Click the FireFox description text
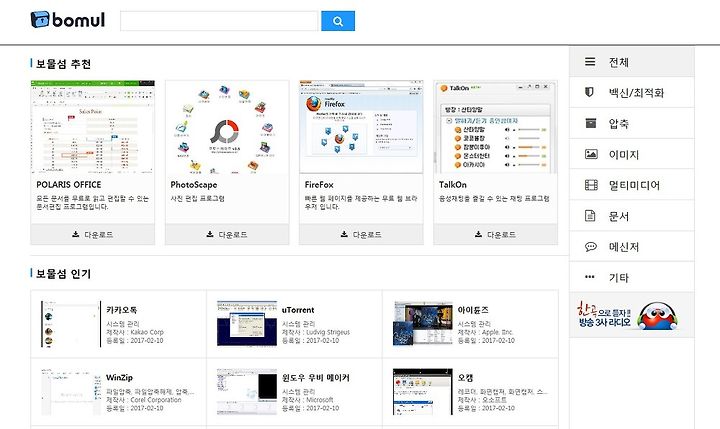Screen dimensions: 720x429 361,203
